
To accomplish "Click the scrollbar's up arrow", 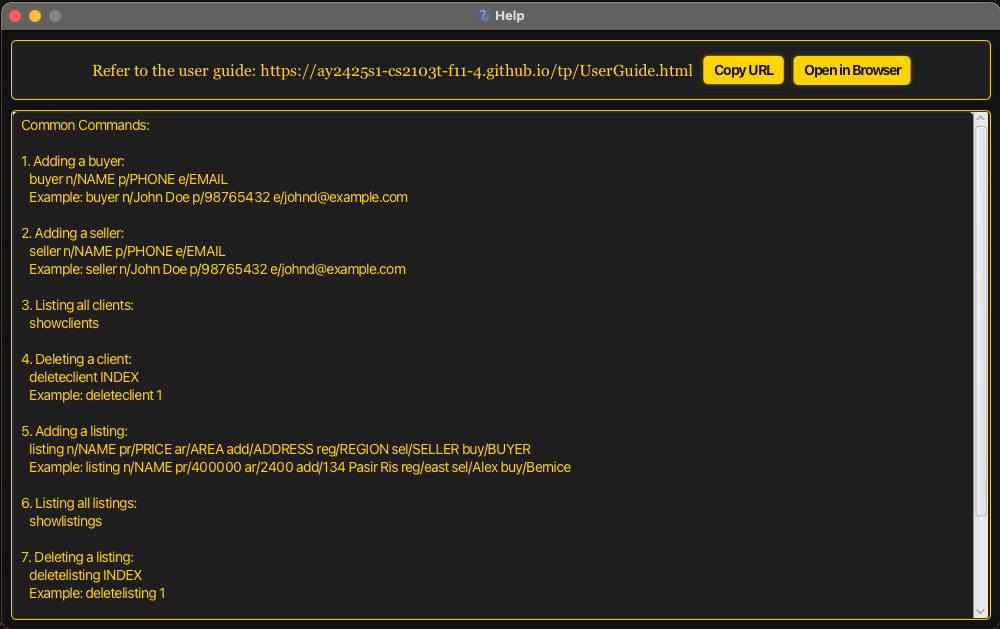I will click(x=980, y=120).
